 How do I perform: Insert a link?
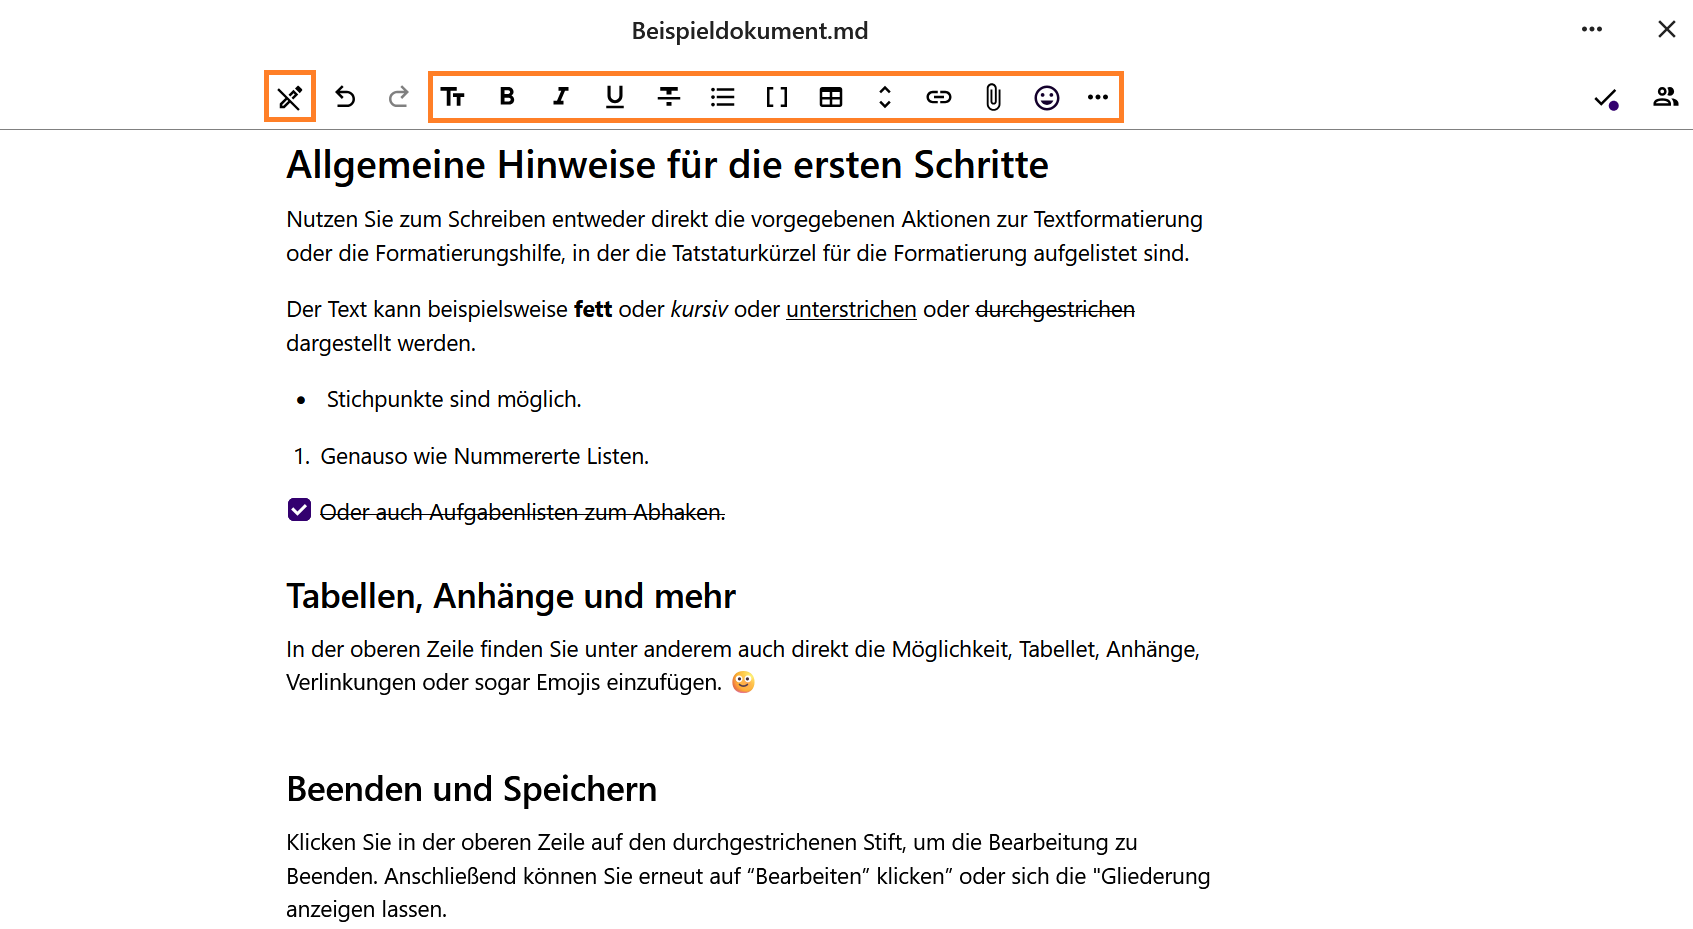(x=939, y=97)
